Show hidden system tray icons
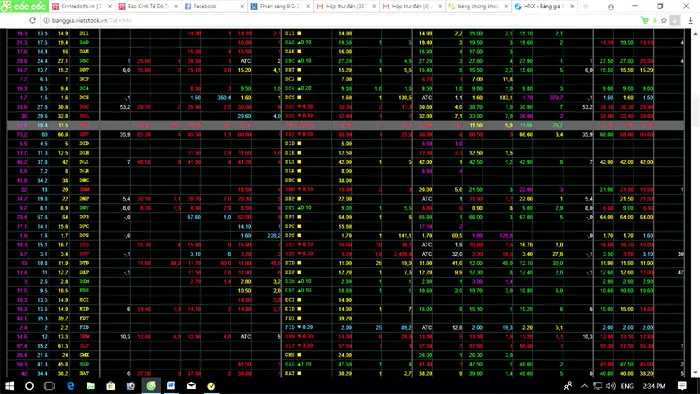Screen dimensions: 700x394 [584, 386]
